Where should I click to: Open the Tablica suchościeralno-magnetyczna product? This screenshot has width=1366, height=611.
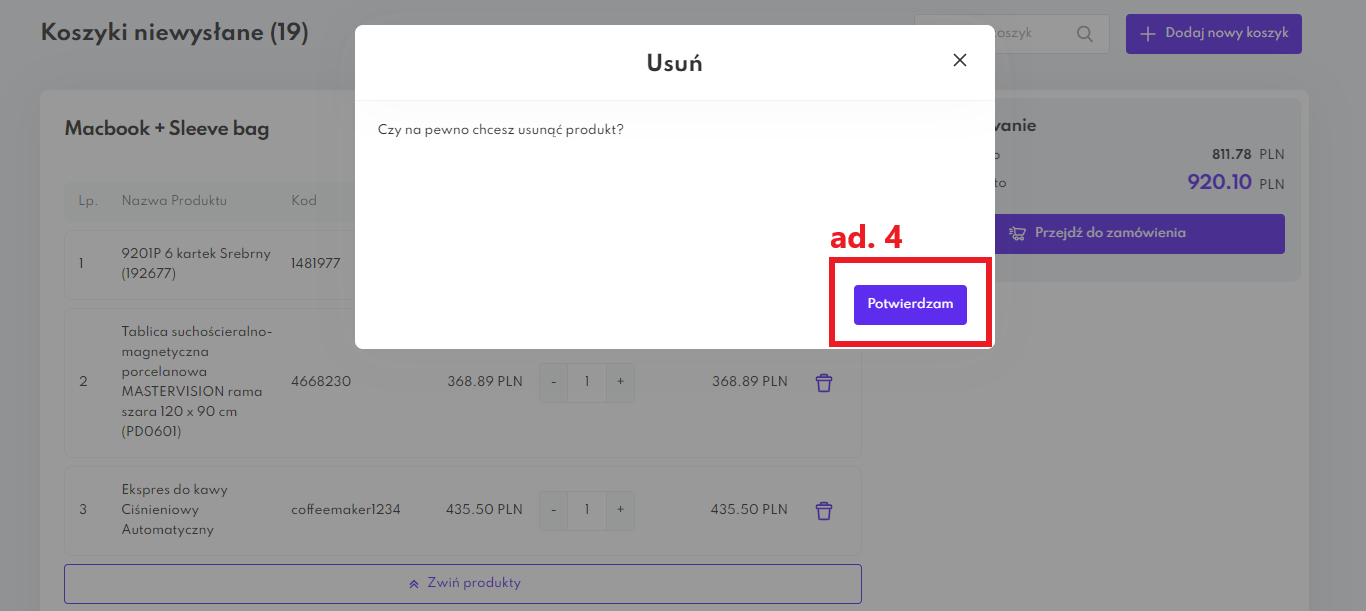pos(195,381)
